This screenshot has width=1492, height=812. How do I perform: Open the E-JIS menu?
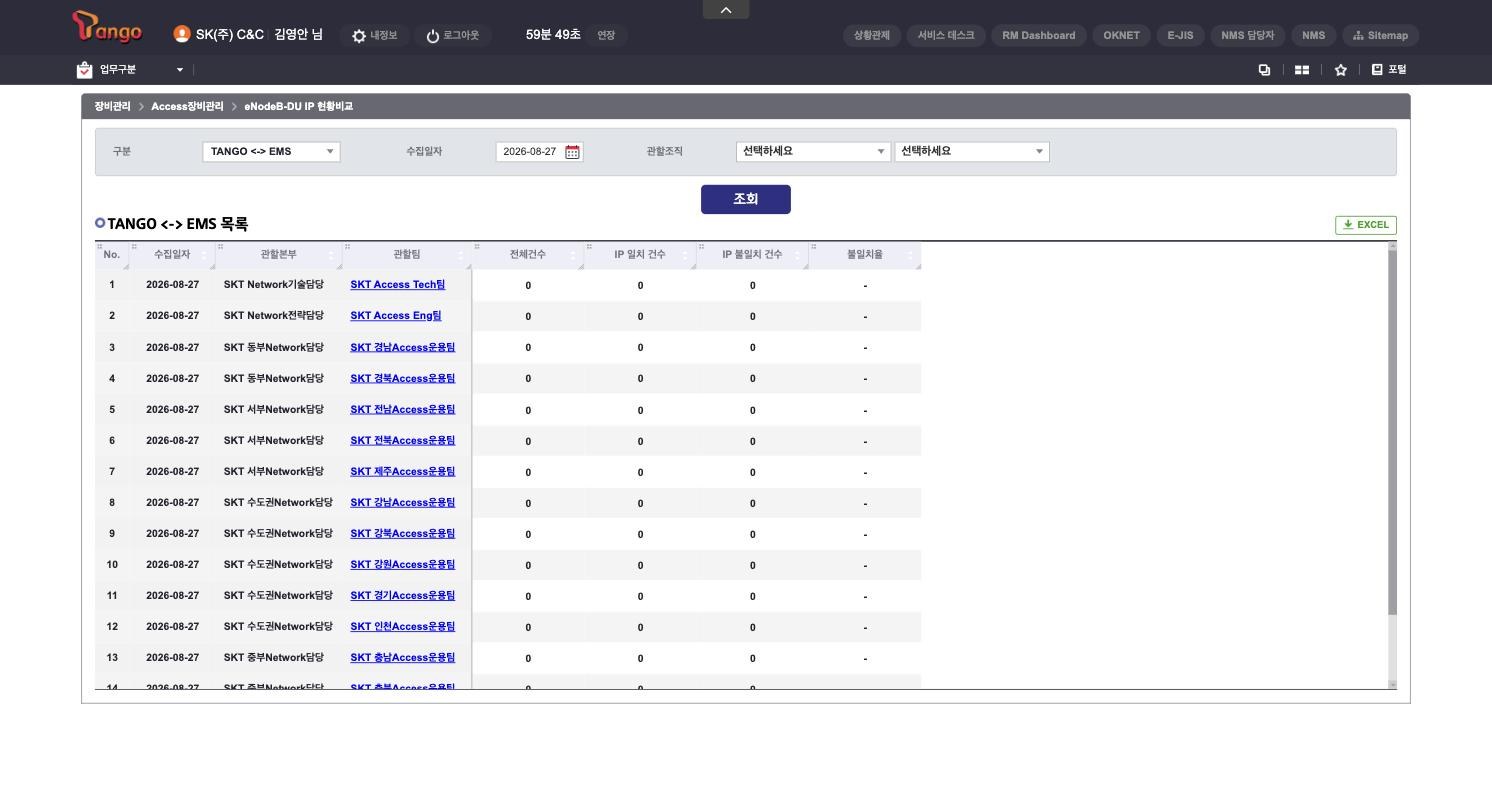pos(1180,35)
